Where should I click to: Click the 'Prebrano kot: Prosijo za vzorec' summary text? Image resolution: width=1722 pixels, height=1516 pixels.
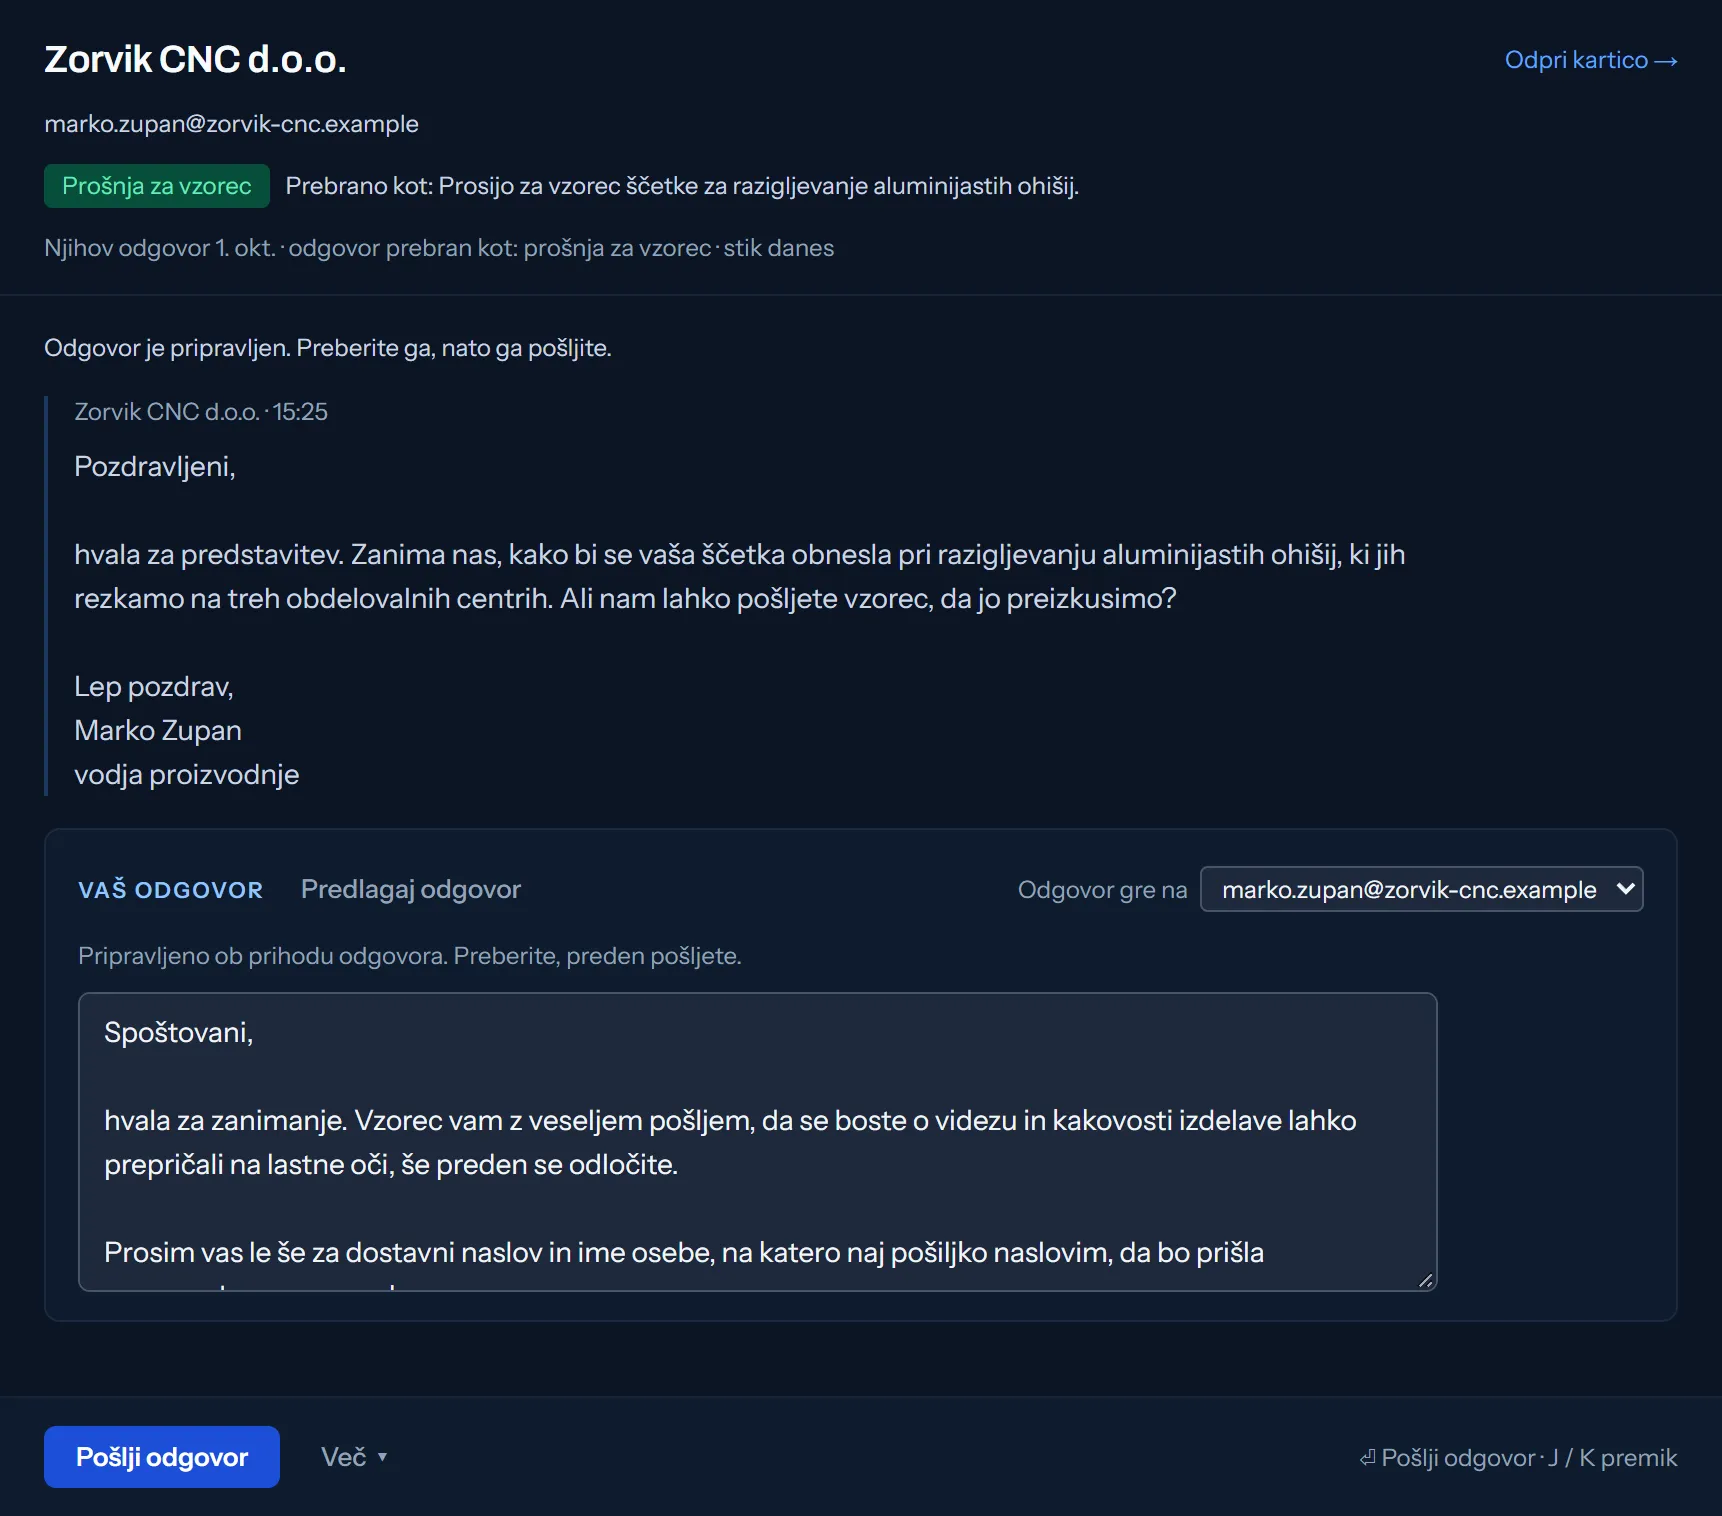point(682,186)
